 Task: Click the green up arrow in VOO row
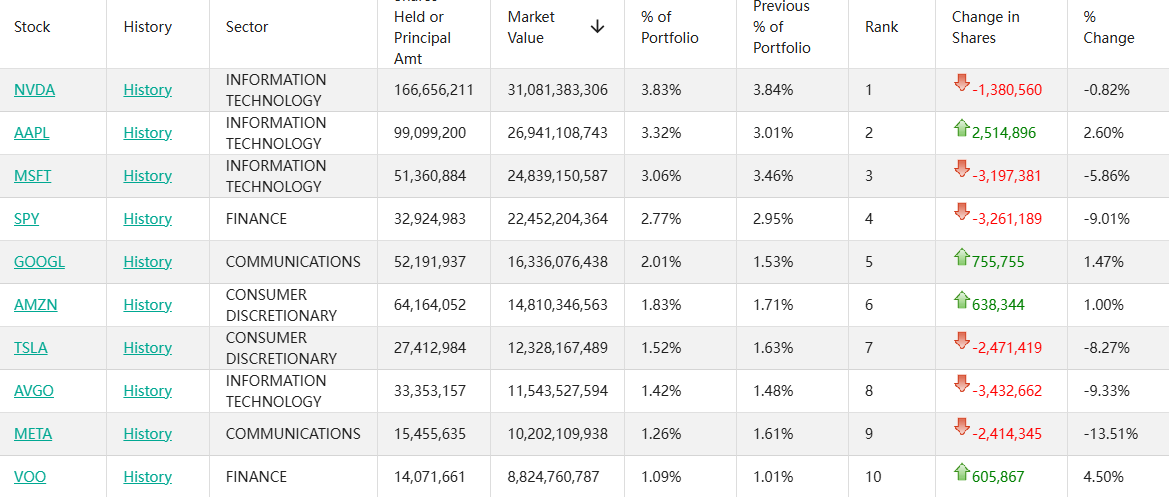962,471
